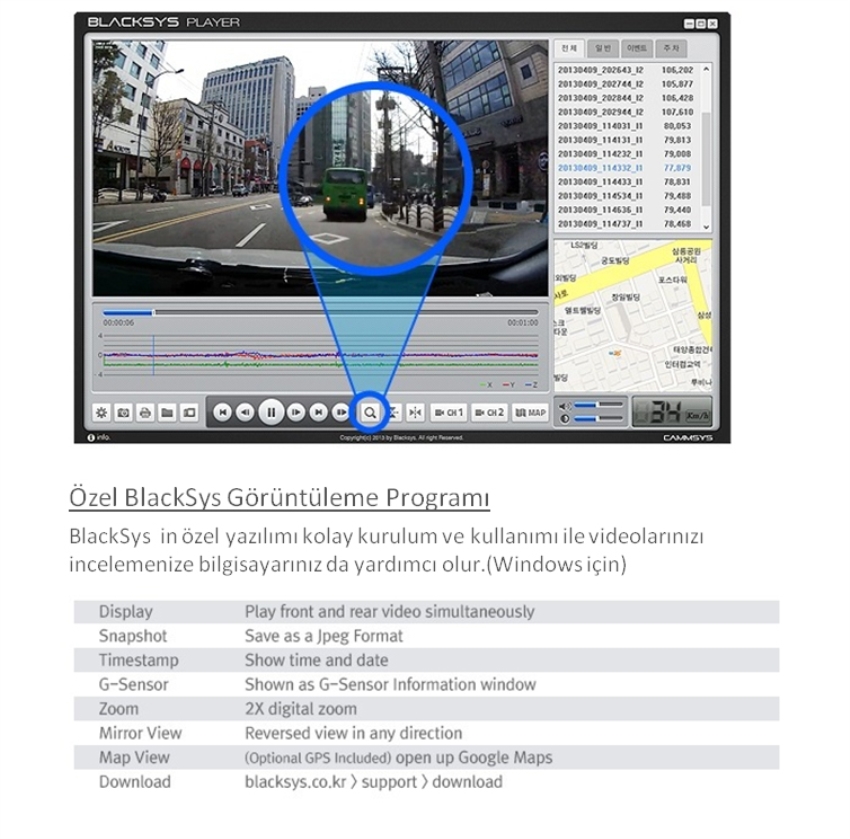Skip to the next recording

(319, 413)
